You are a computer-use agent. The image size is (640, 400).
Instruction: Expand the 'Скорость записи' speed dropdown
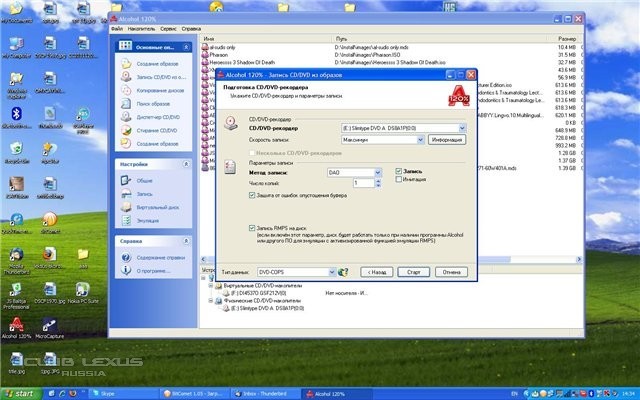[421, 141]
